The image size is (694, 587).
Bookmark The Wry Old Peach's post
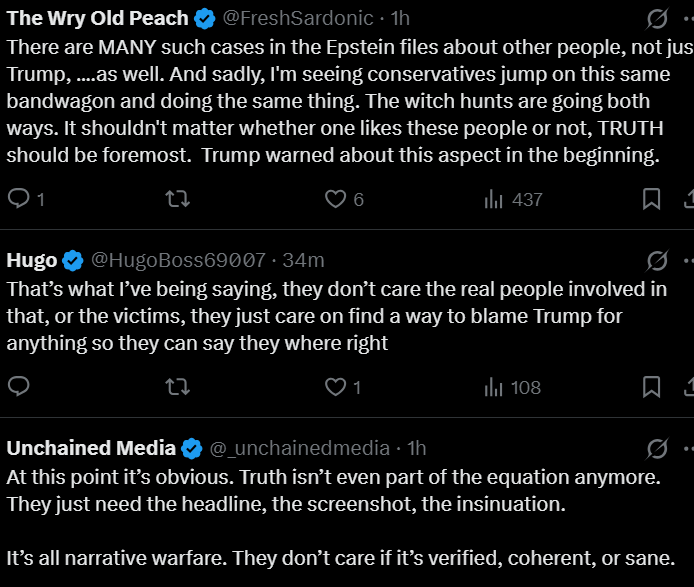651,199
